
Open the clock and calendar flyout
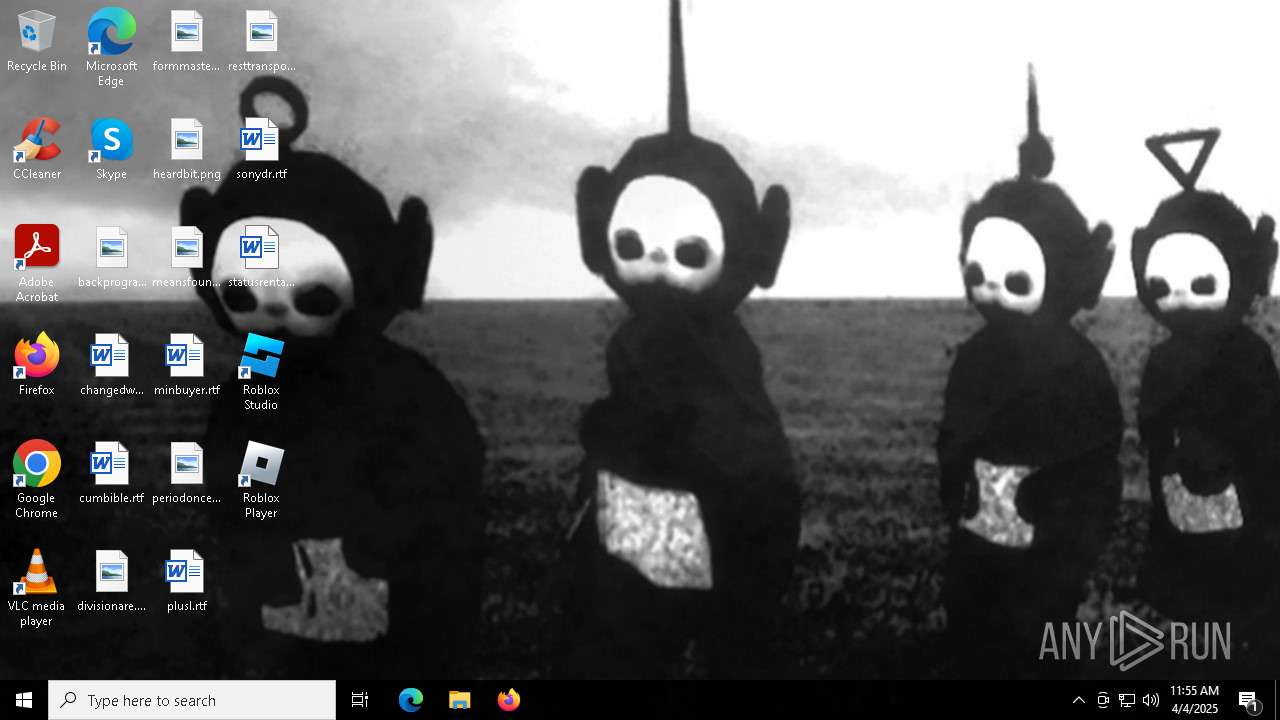(x=1194, y=700)
